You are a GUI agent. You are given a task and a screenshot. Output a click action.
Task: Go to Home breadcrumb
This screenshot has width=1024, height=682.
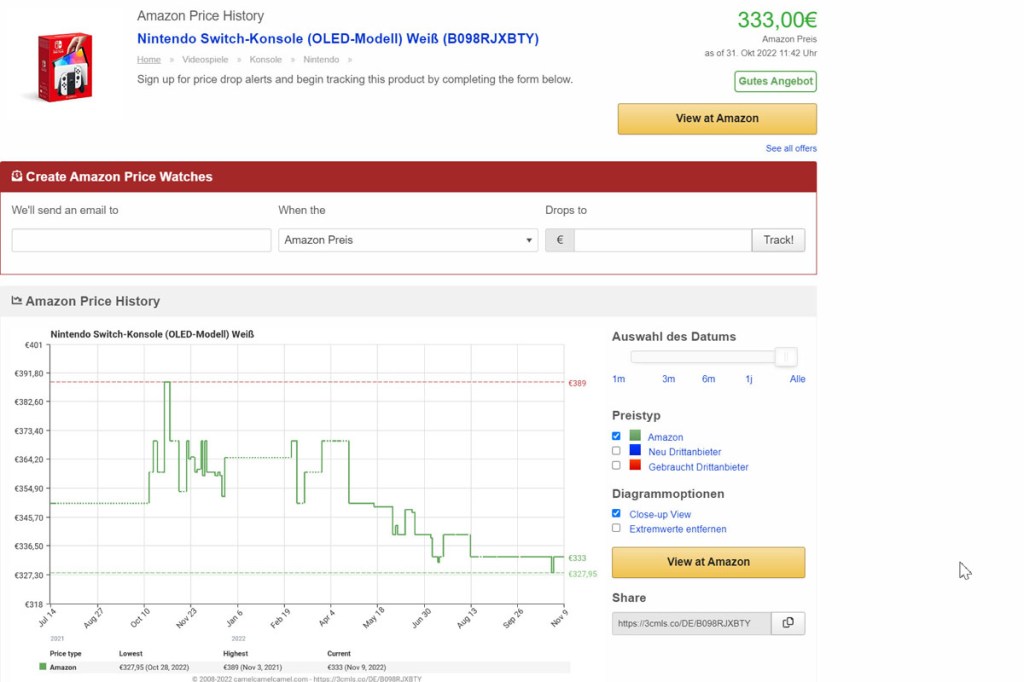(x=149, y=59)
